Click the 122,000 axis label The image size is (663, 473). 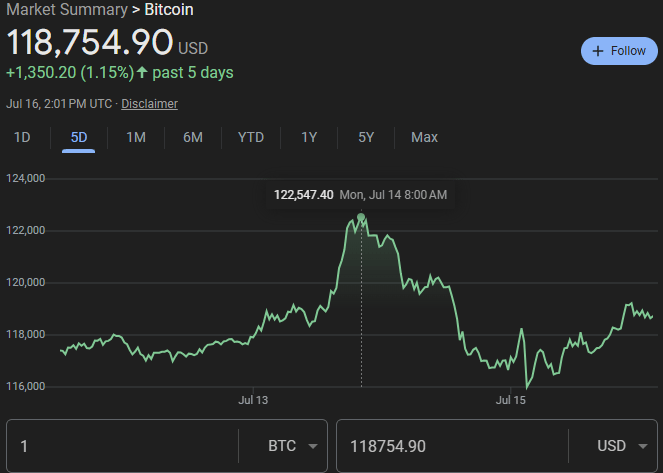point(25,230)
